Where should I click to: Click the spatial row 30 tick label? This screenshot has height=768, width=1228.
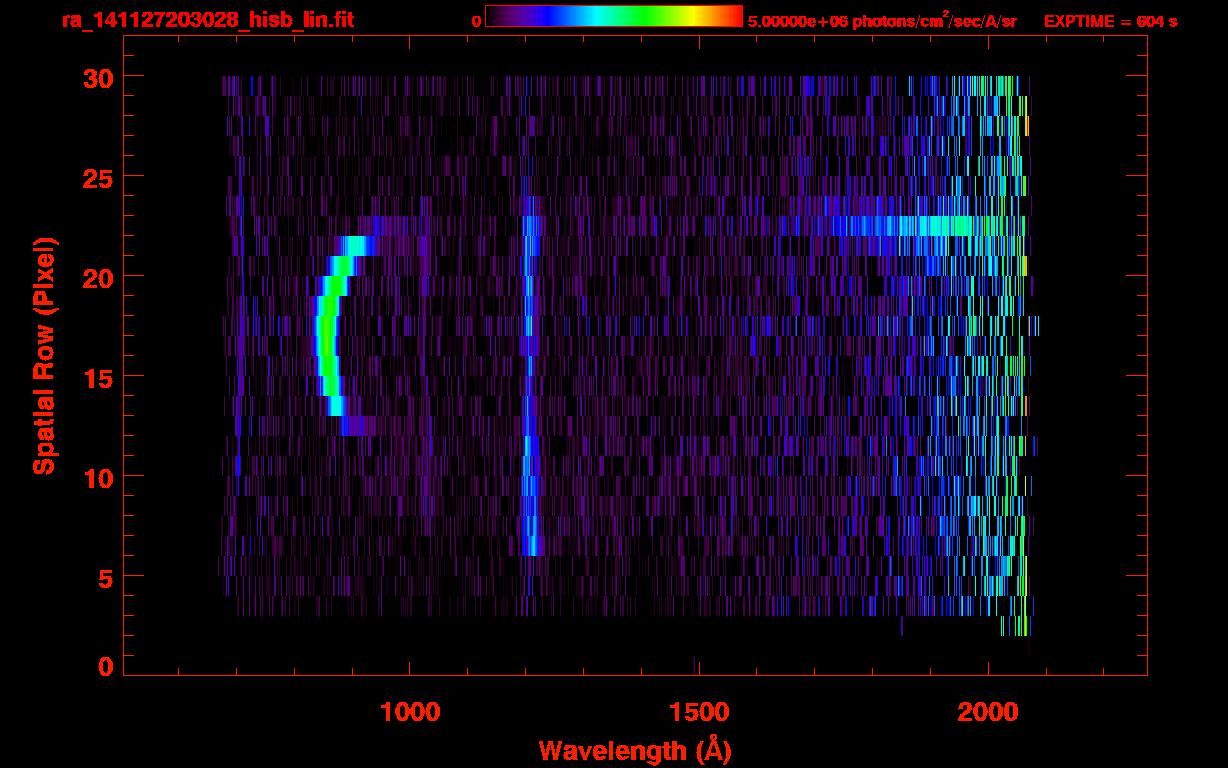(99, 77)
